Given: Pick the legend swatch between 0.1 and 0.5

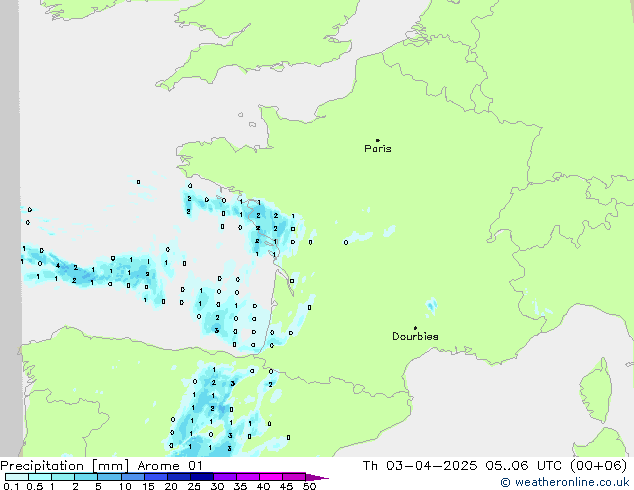Looking at the screenshot, I should click(17, 477).
